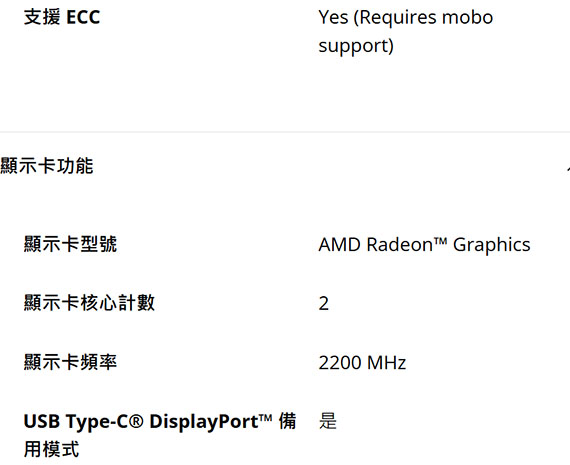Select the 支援 ECC spec label

pos(62,17)
